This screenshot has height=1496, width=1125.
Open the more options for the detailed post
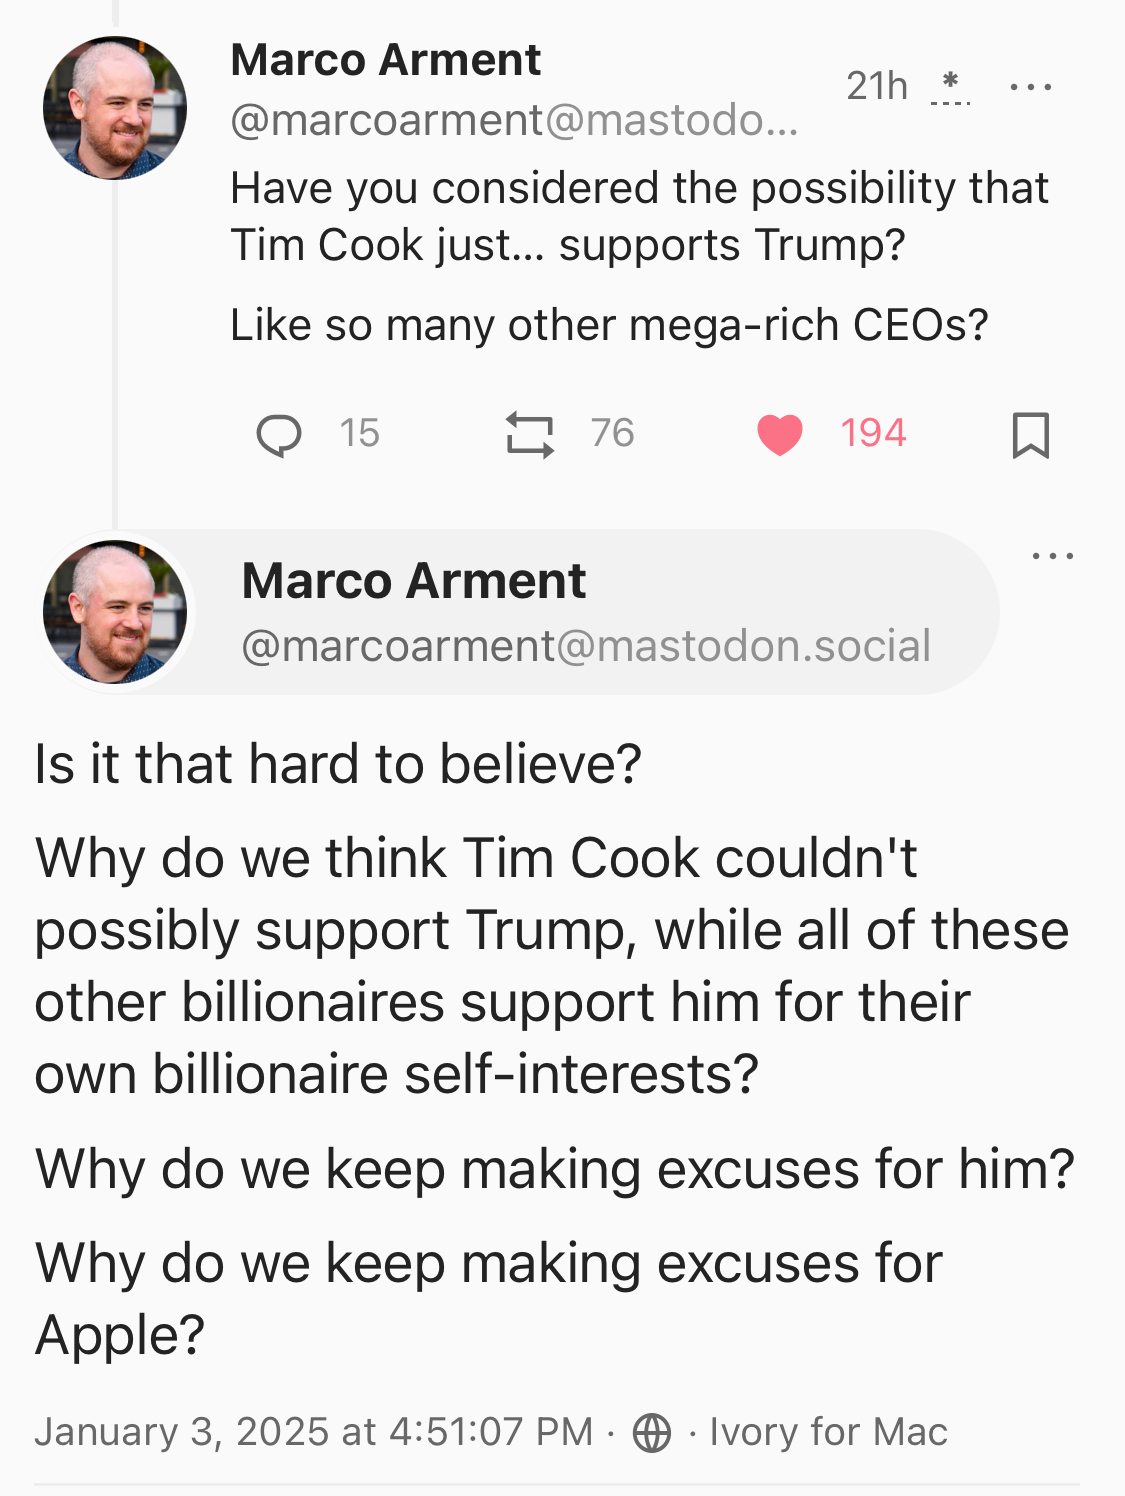(x=1052, y=556)
